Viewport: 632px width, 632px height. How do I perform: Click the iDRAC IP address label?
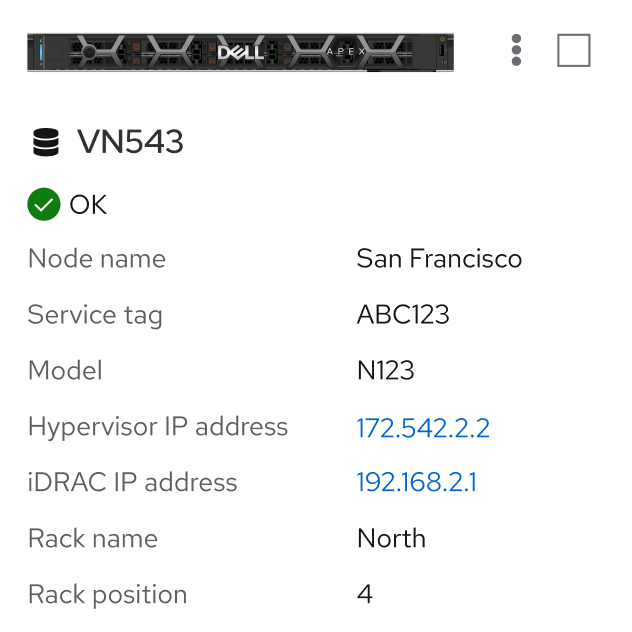coord(132,483)
